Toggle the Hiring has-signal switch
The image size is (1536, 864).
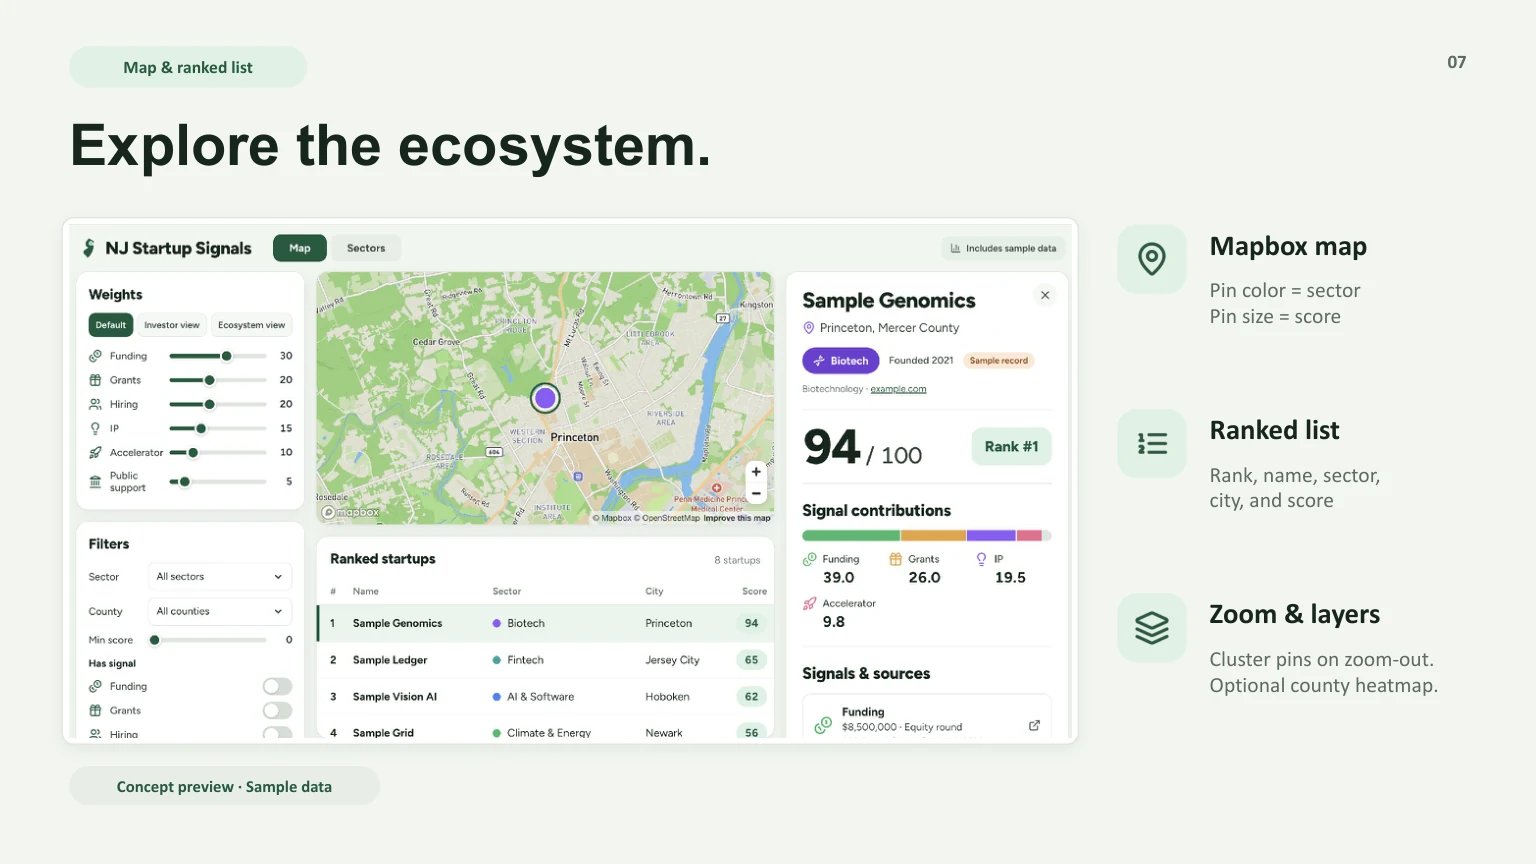277,733
